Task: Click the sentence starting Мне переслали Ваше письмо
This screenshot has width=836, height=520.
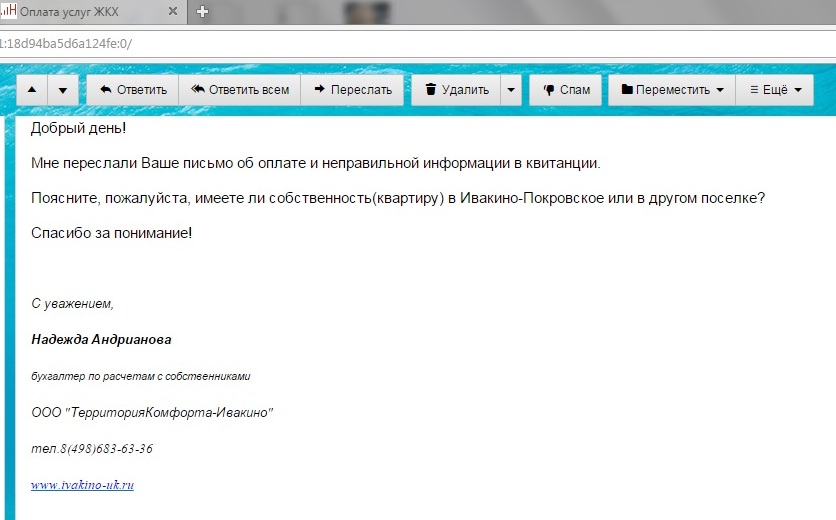Action: click(316, 163)
